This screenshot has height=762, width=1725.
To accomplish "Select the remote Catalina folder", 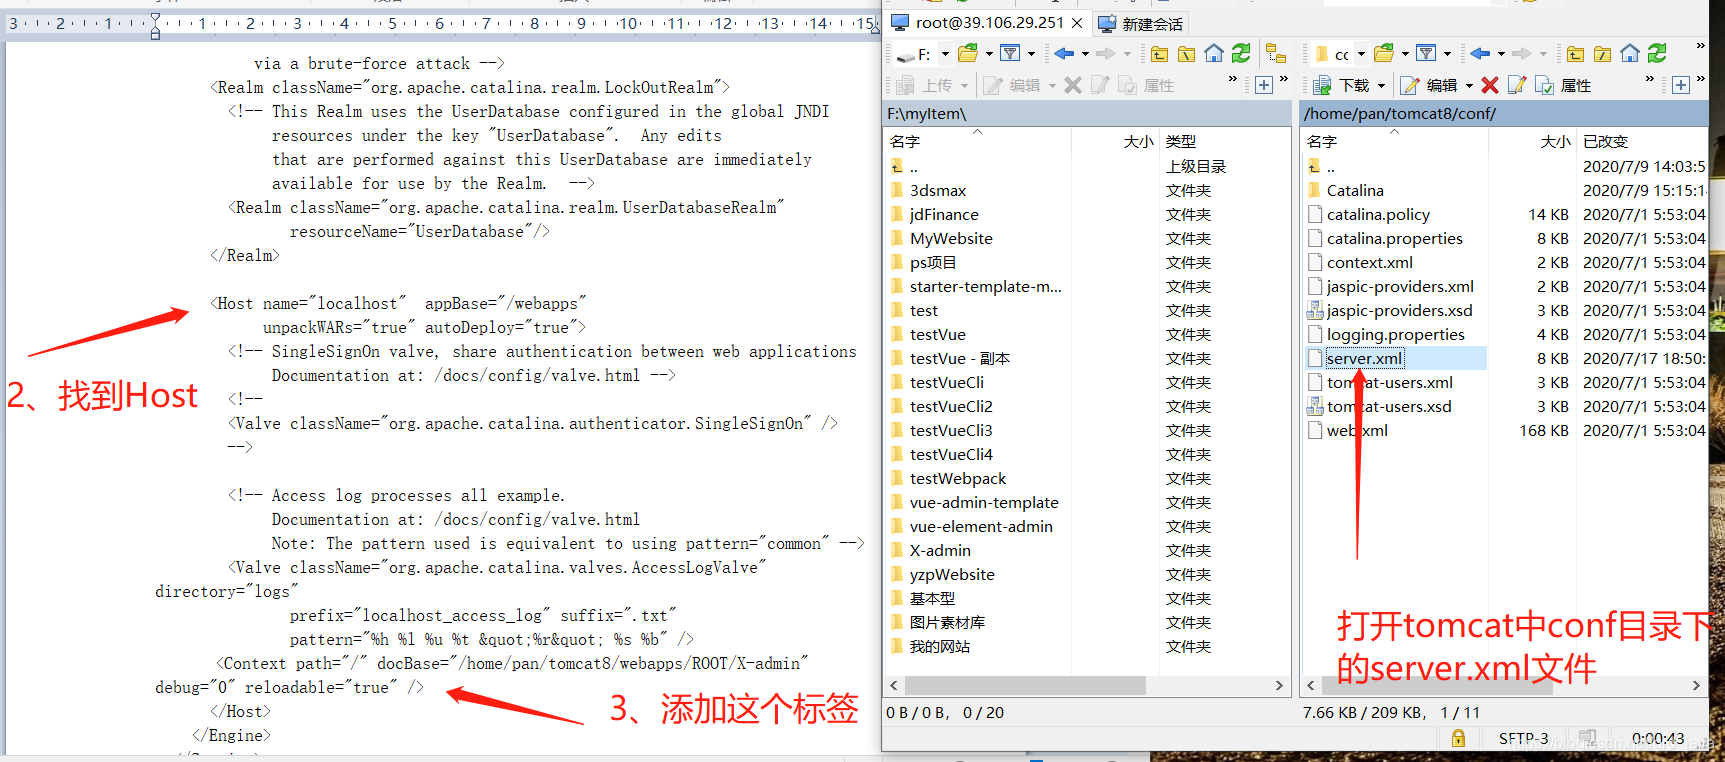I will 1355,190.
